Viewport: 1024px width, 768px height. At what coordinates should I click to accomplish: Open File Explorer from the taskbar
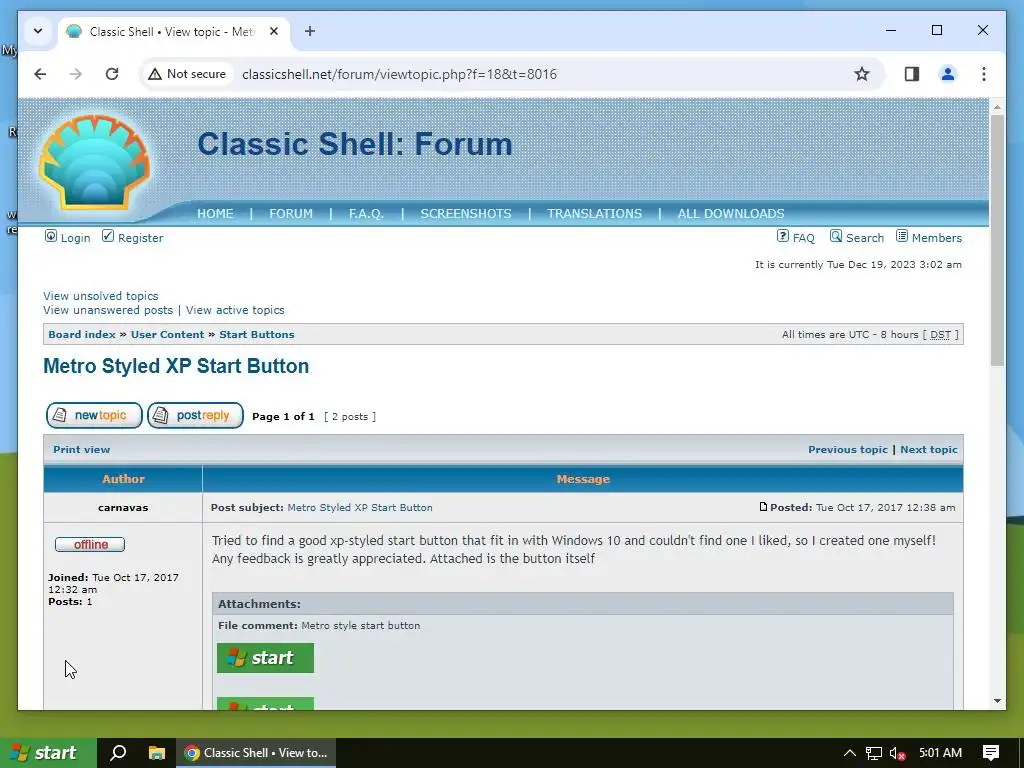click(x=157, y=753)
